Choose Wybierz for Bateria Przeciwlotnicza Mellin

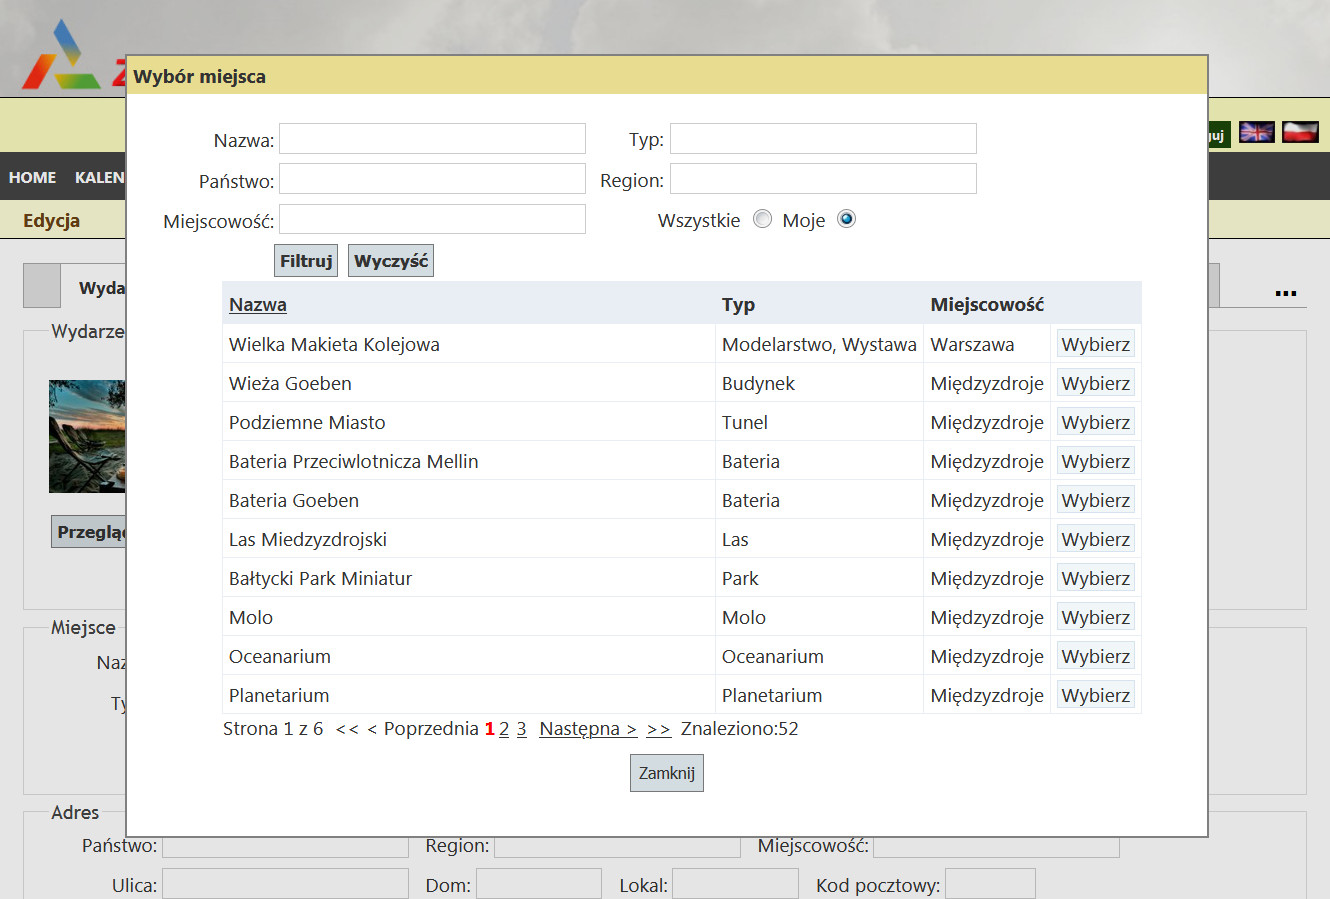[1096, 461]
